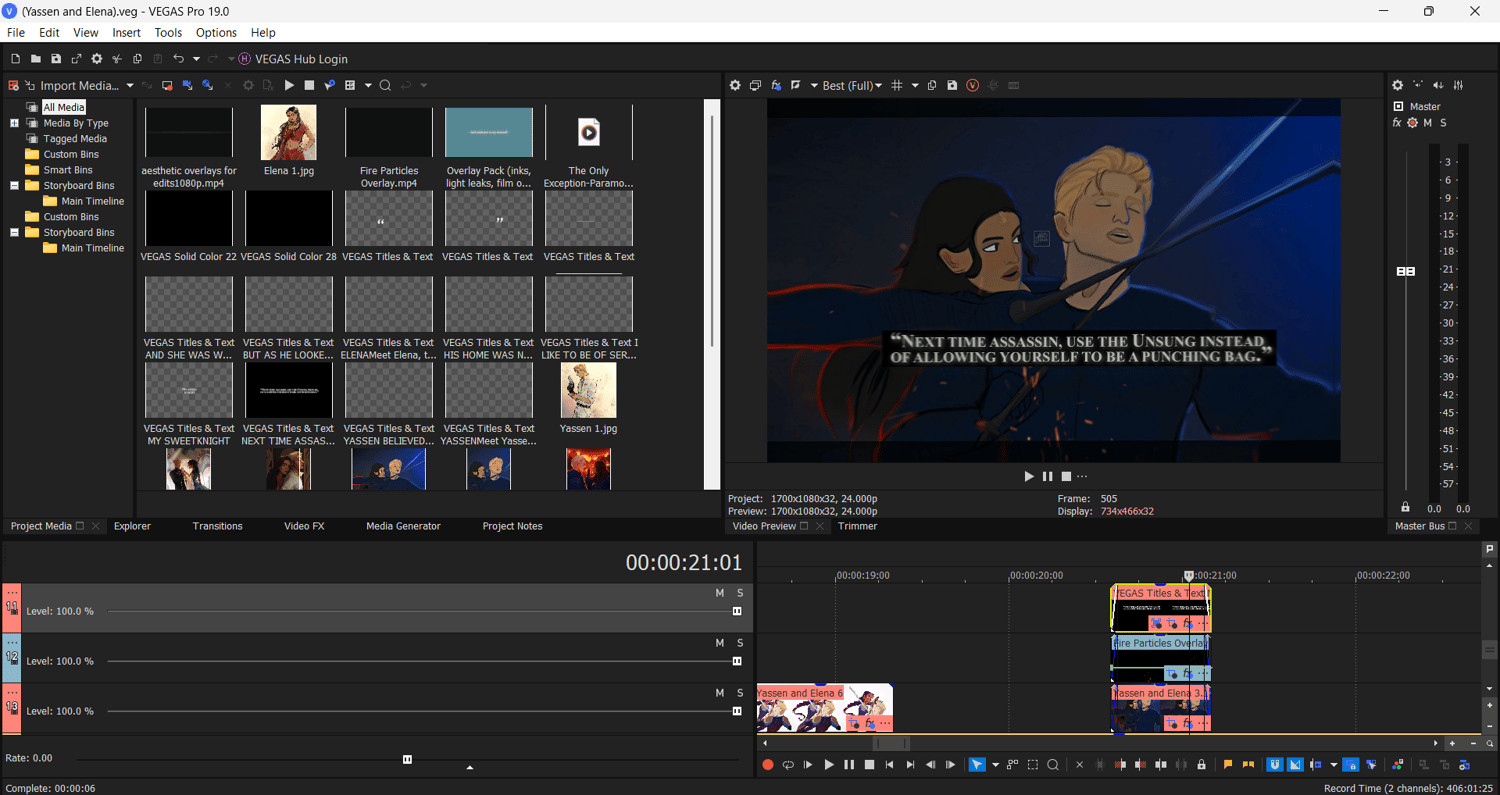Open Project Properties gear in main toolbar
Viewport: 1500px width, 795px height.
97,59
